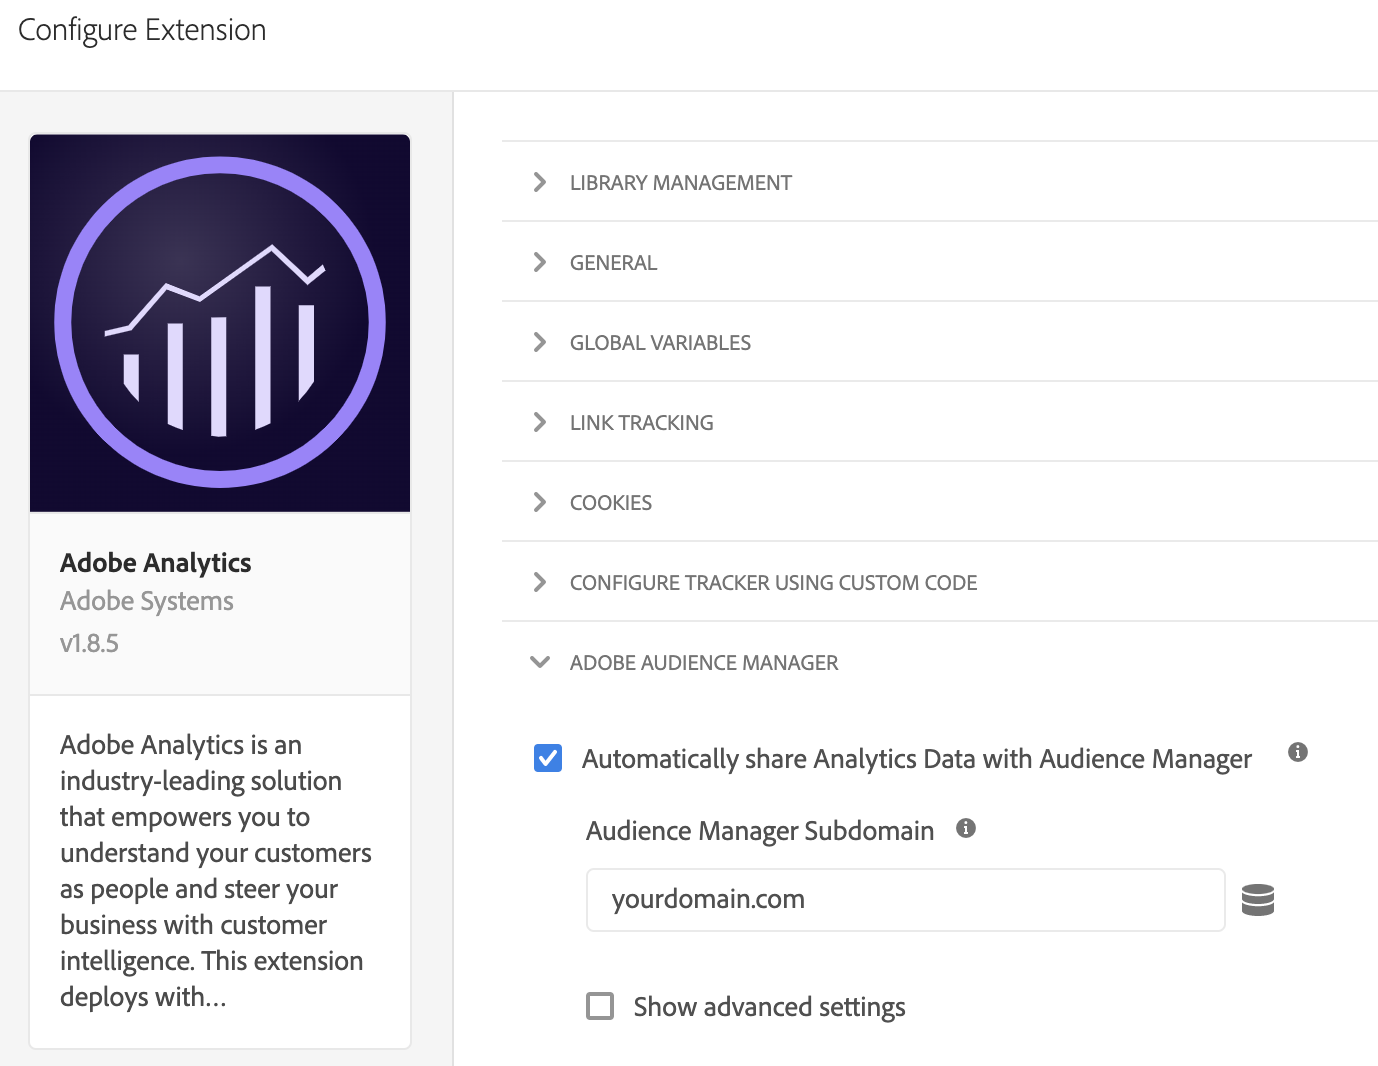This screenshot has width=1378, height=1066.
Task: Uncheck Automatically share Analytics Data with Audience Manager
Action: tap(548, 758)
